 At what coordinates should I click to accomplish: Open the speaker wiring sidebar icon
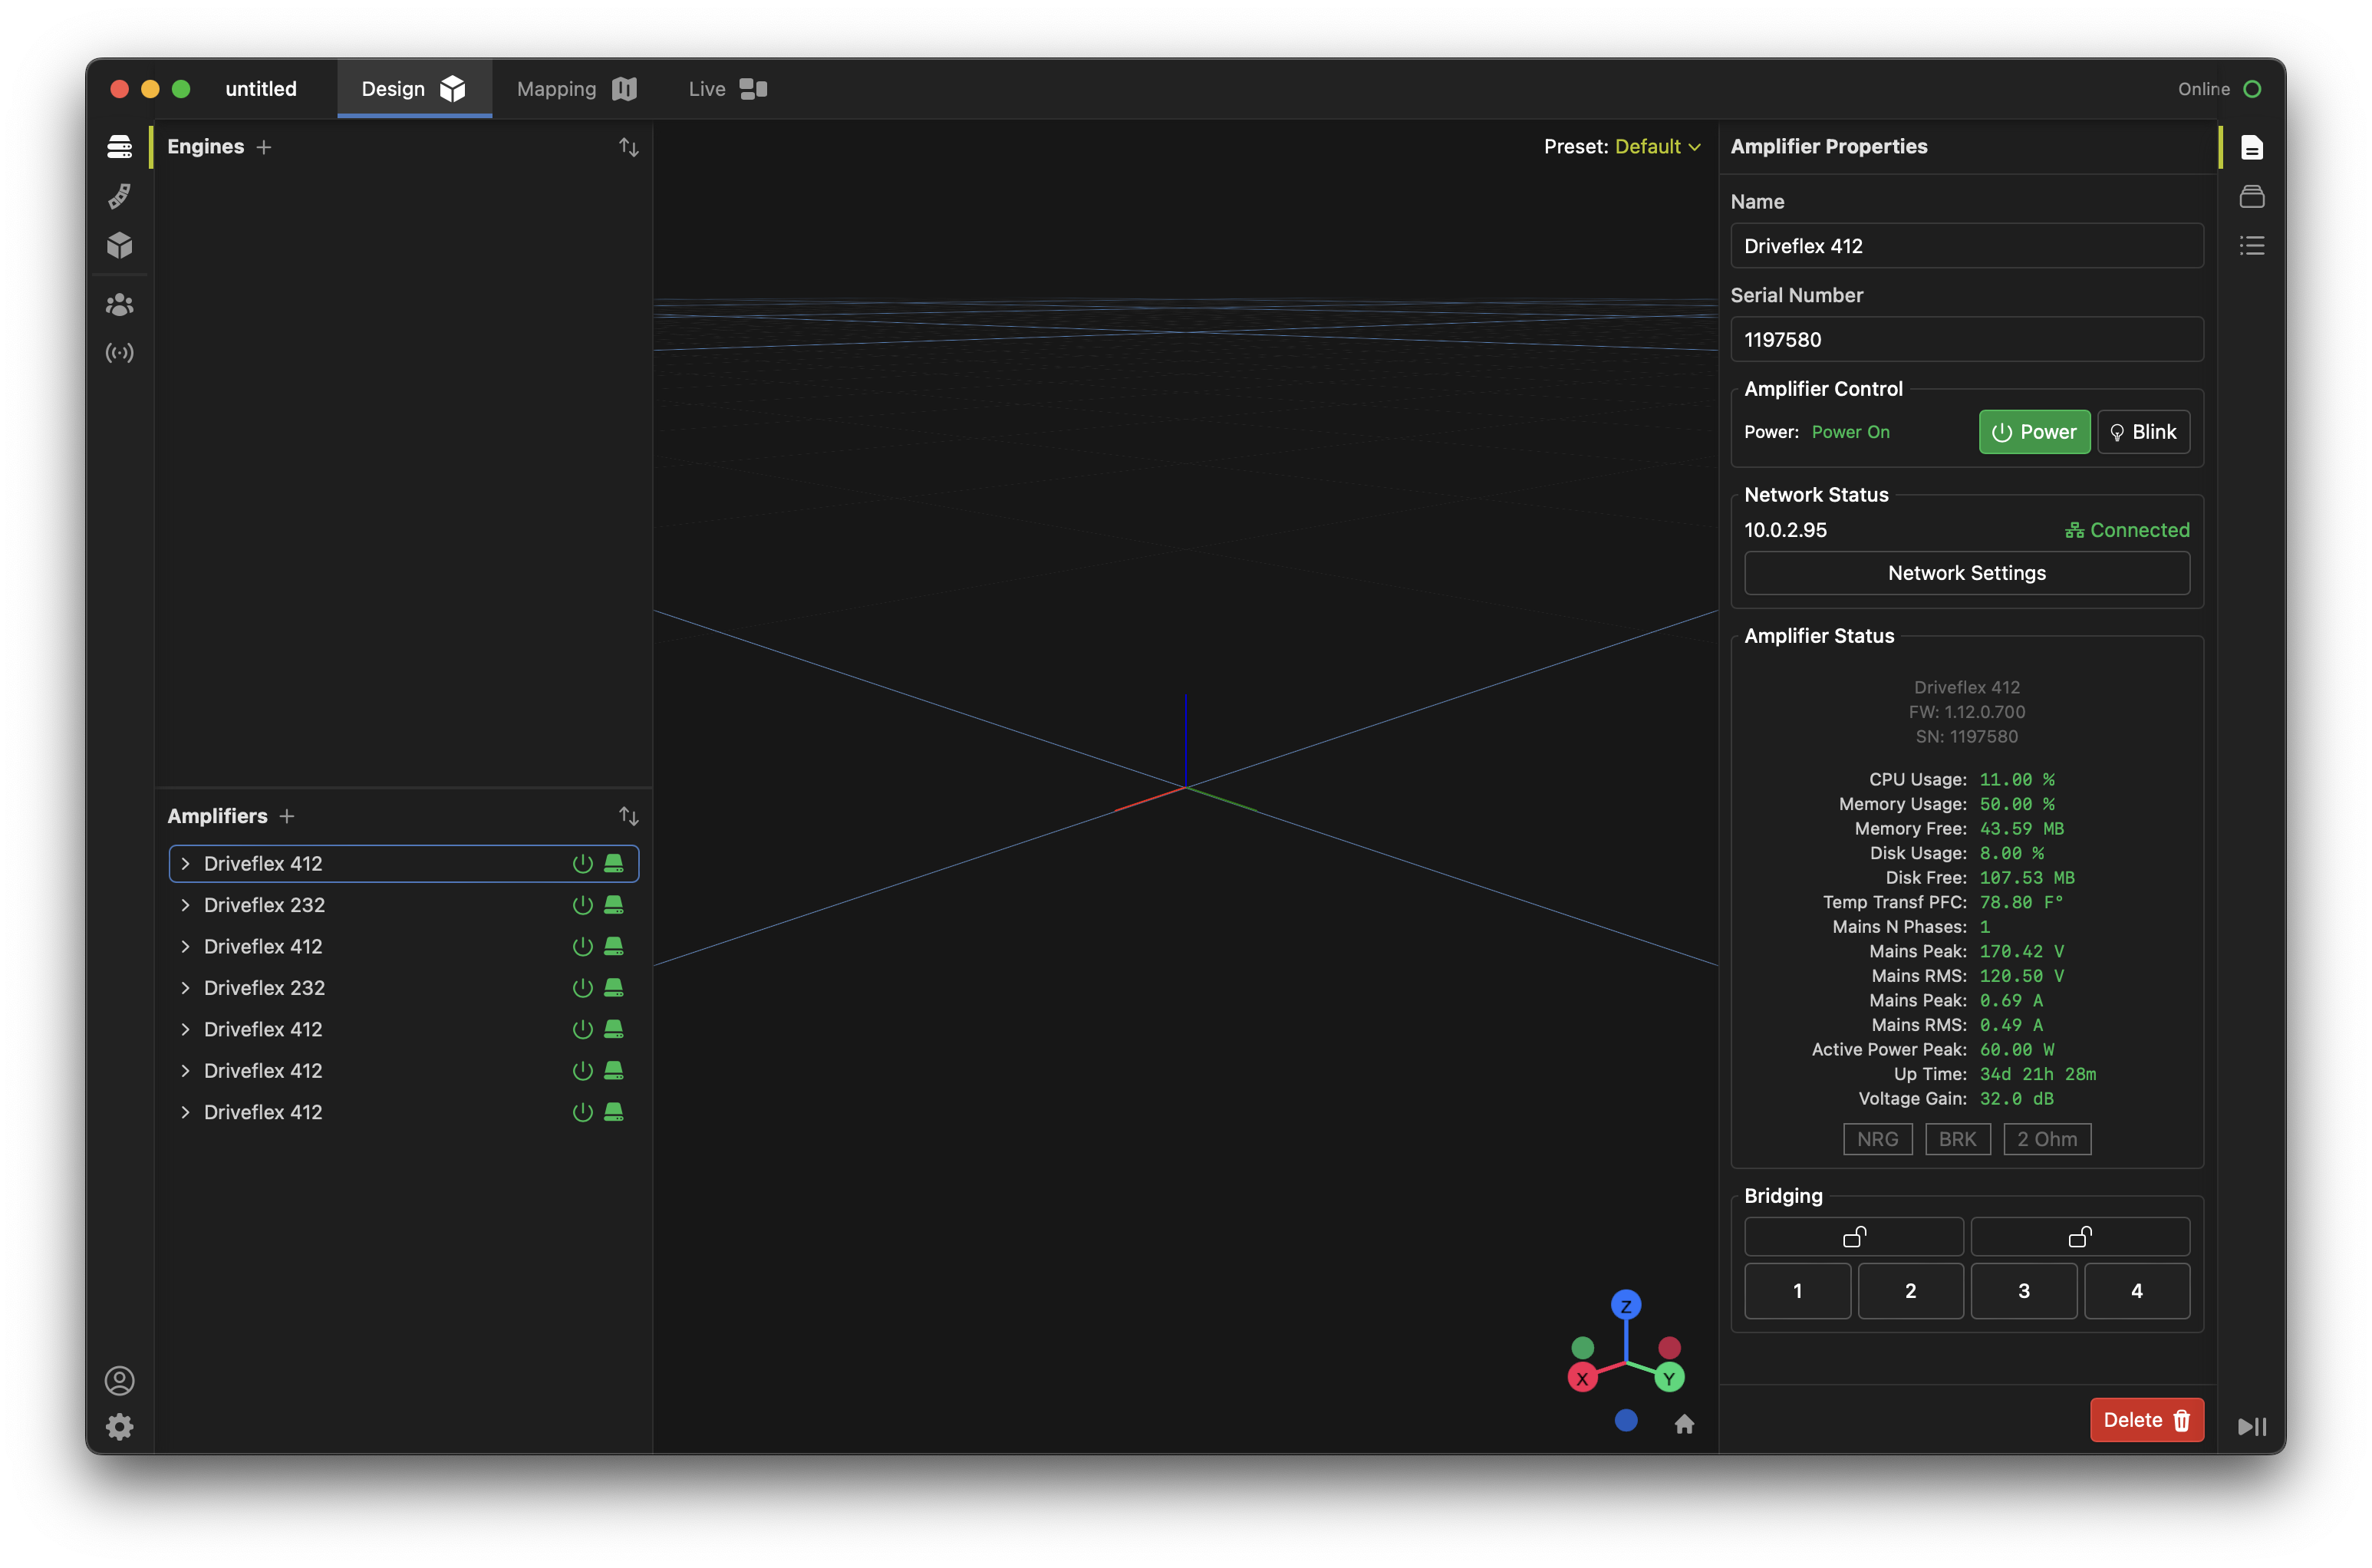[119, 196]
